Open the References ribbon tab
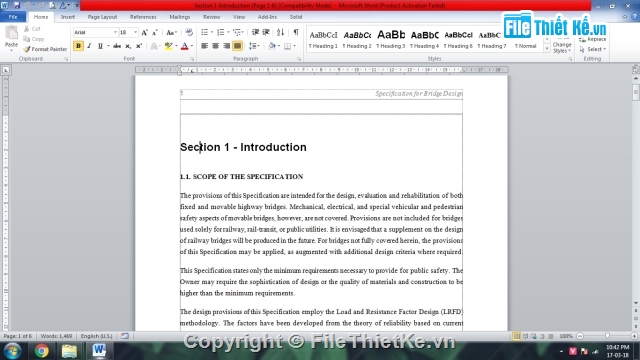Viewport: 640px width, 360px height. click(x=143, y=17)
